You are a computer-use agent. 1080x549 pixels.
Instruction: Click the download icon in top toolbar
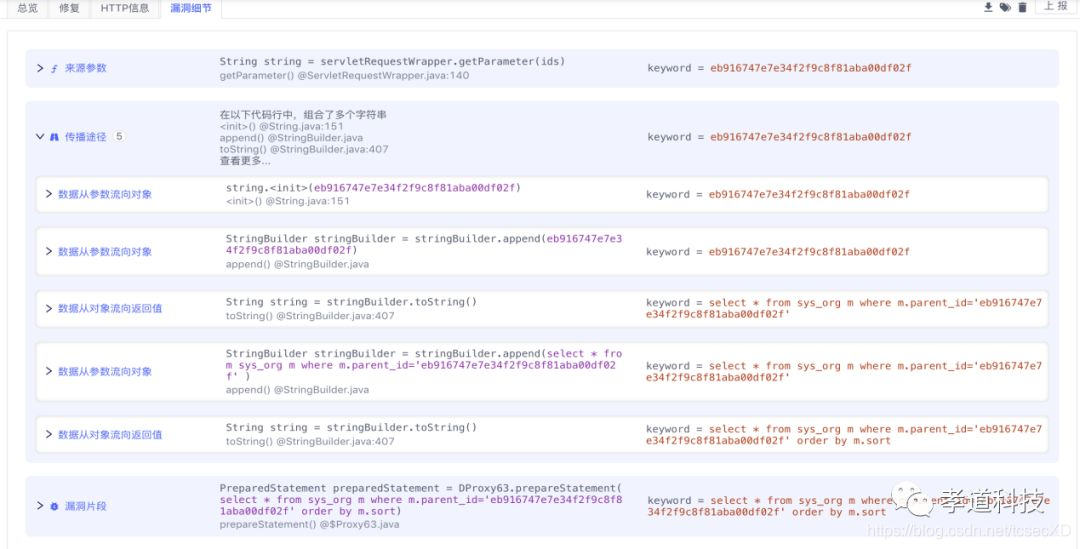click(988, 8)
